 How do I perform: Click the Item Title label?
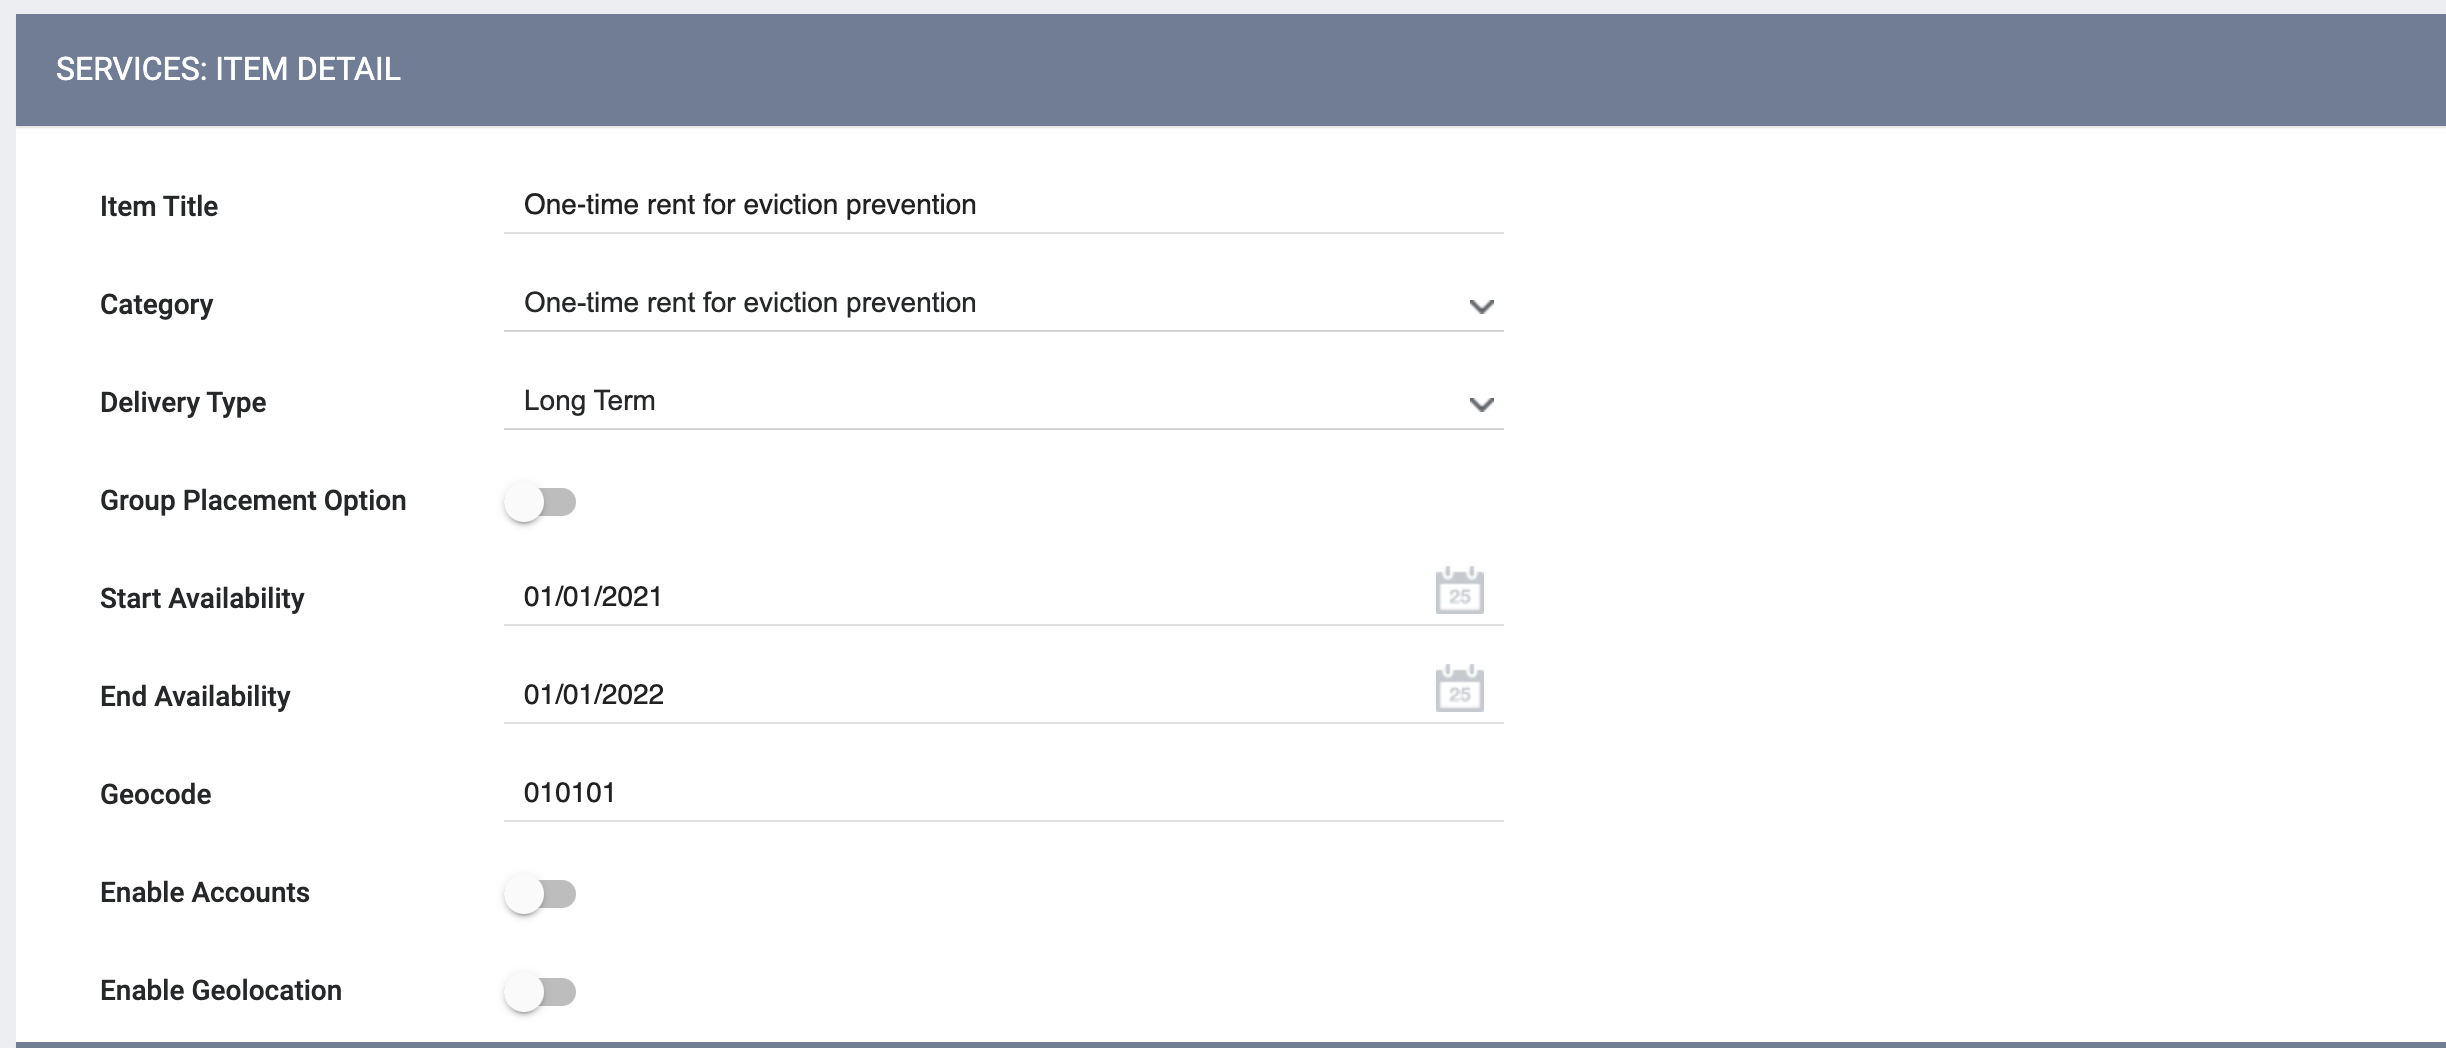(x=159, y=206)
